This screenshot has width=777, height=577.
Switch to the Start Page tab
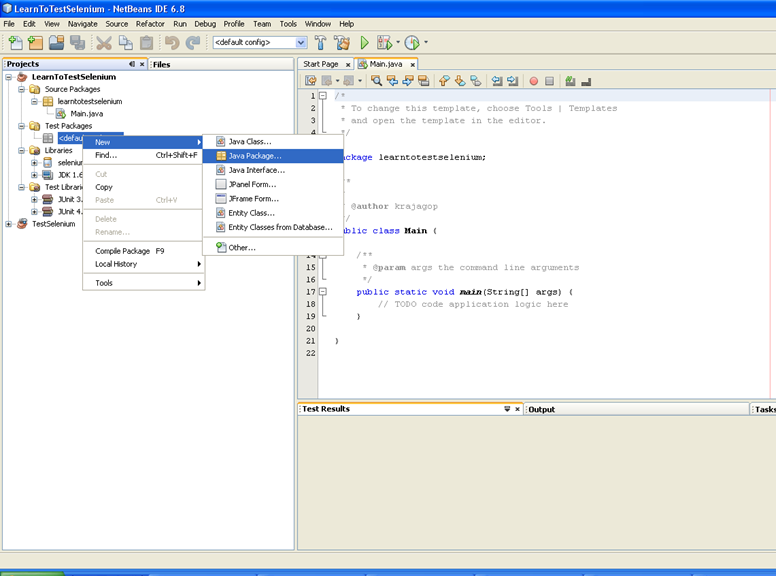click(x=321, y=64)
